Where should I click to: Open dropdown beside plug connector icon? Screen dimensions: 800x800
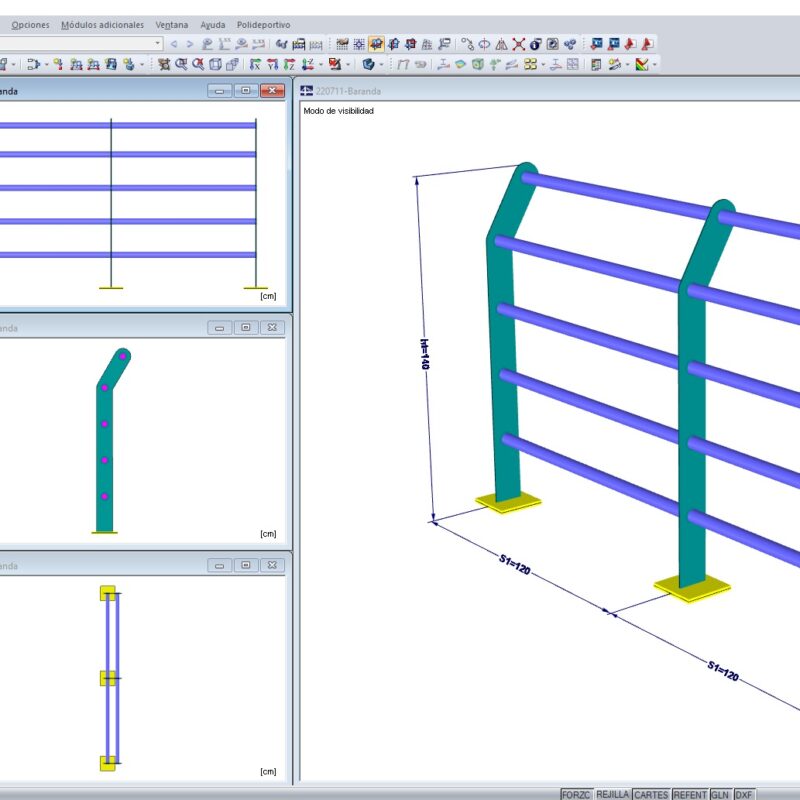(x=46, y=64)
